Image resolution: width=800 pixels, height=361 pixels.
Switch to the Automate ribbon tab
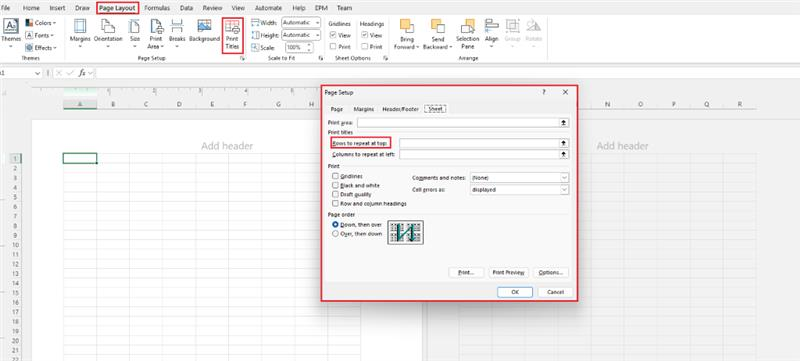(x=268, y=8)
